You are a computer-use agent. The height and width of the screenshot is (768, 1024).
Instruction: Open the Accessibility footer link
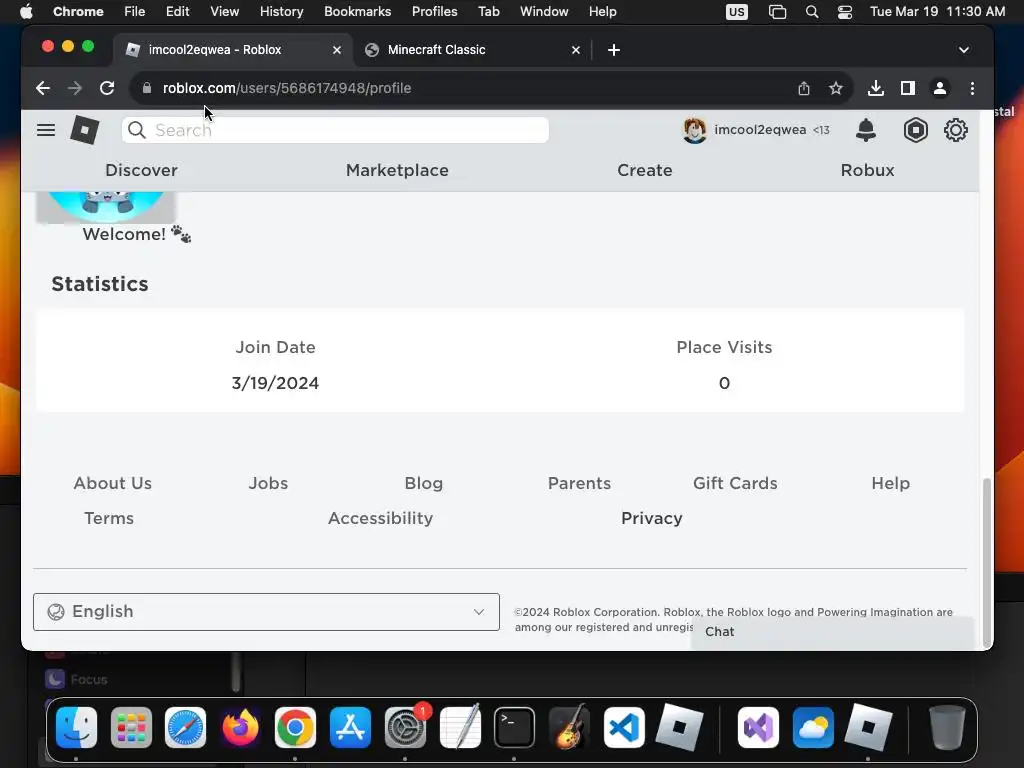tap(380, 518)
